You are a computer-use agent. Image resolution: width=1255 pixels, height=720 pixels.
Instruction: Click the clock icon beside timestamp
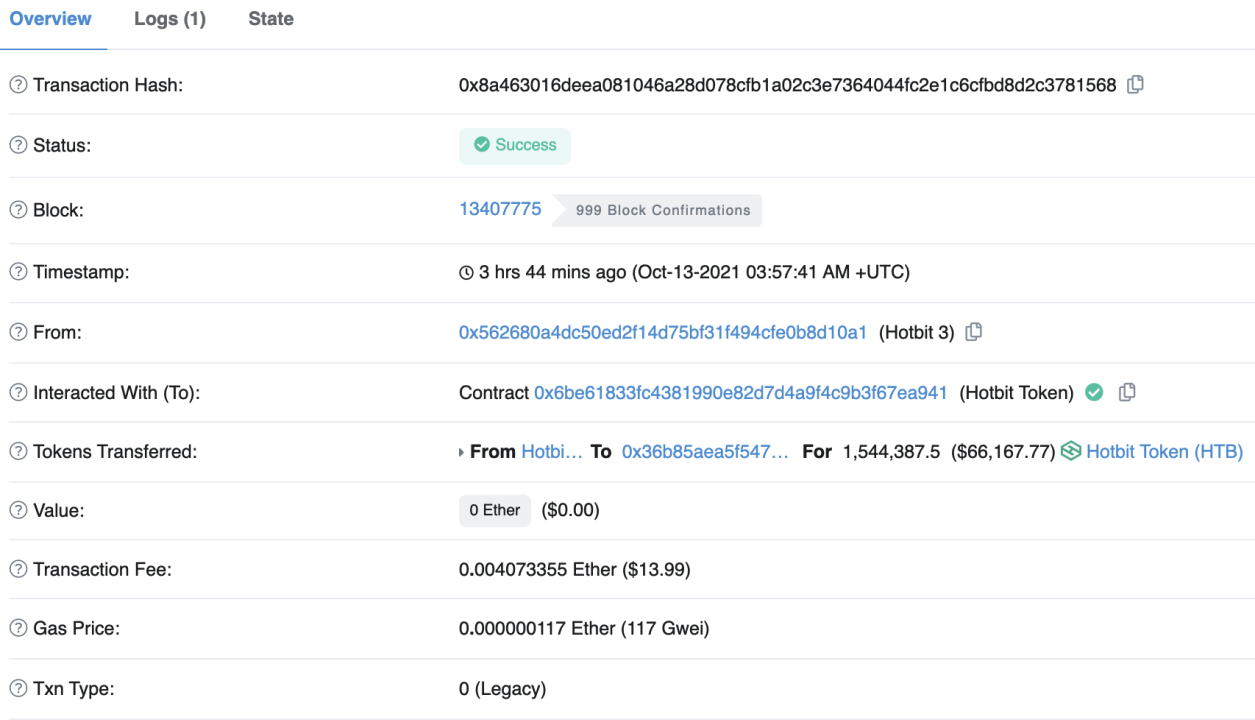[x=466, y=273]
